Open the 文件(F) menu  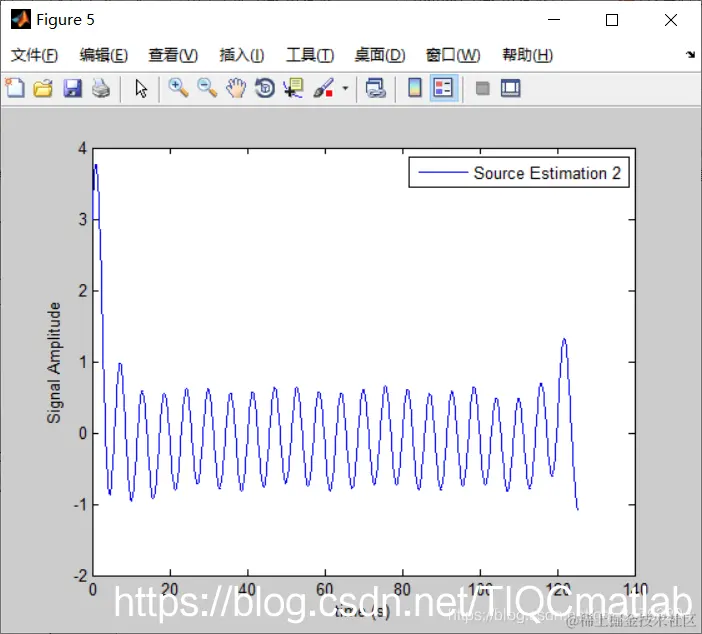(34, 55)
